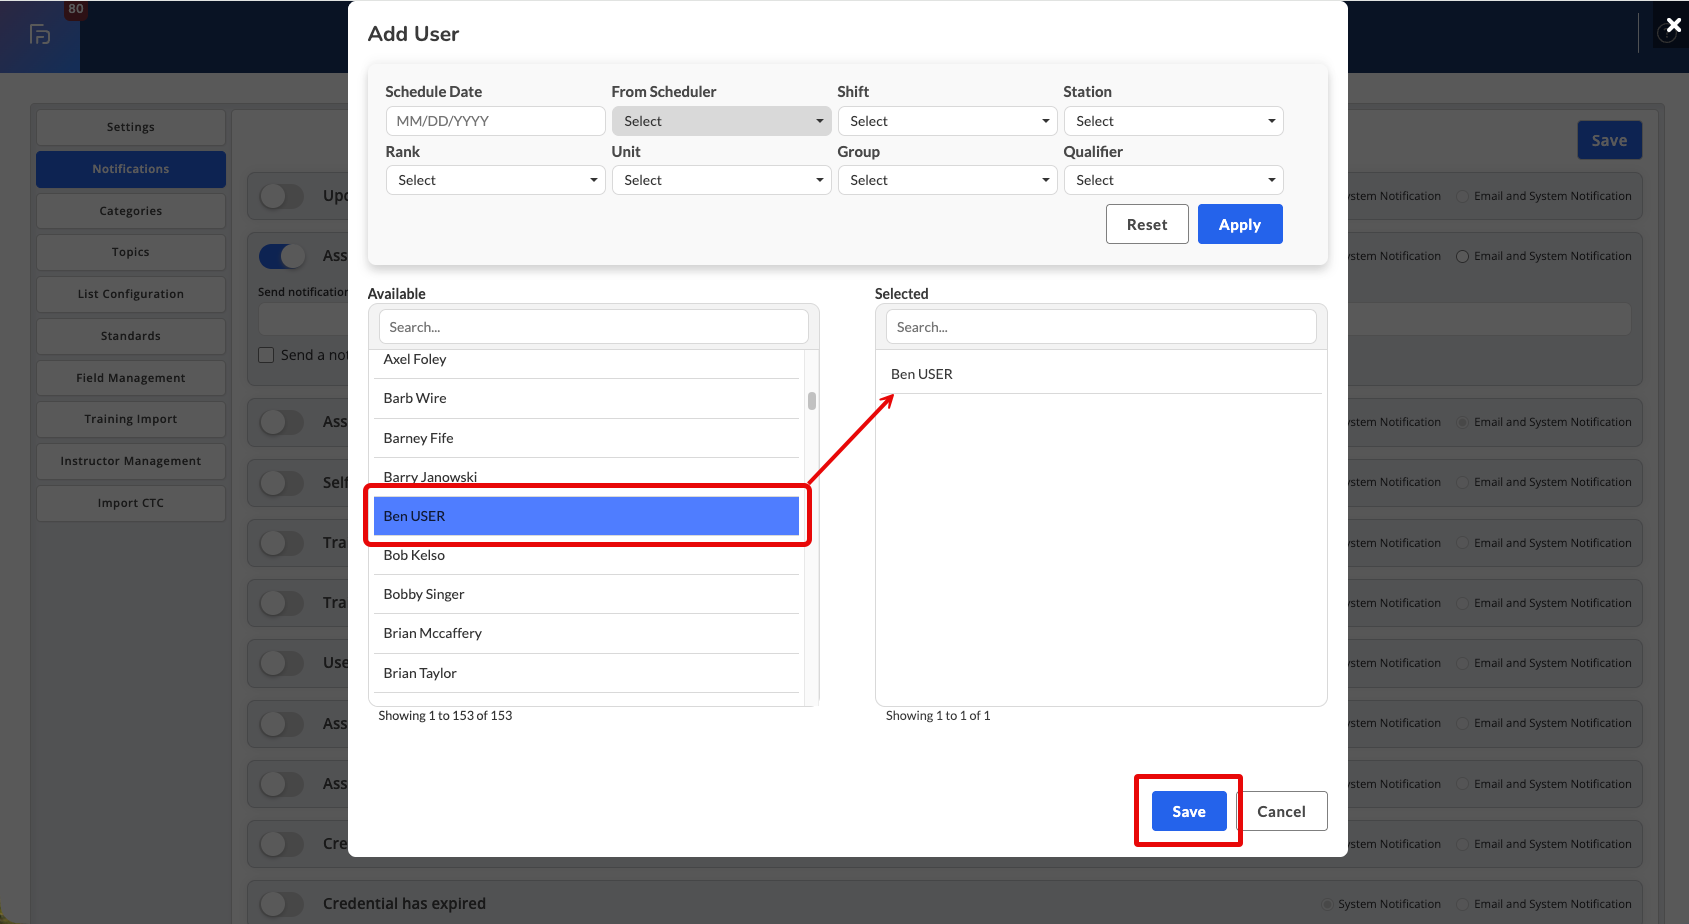Switch to Instructor Management tab
1689x924 pixels.
(131, 461)
